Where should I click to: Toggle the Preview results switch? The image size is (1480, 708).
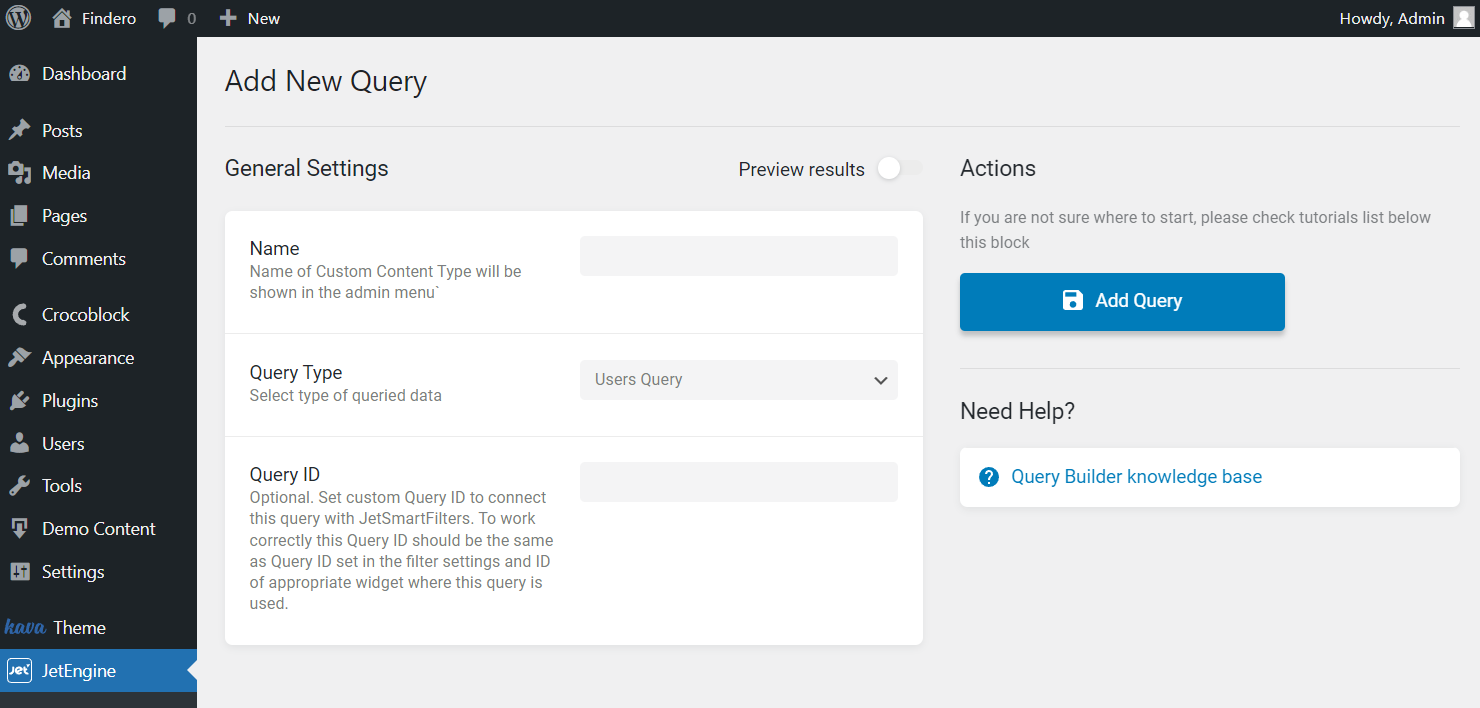(899, 169)
